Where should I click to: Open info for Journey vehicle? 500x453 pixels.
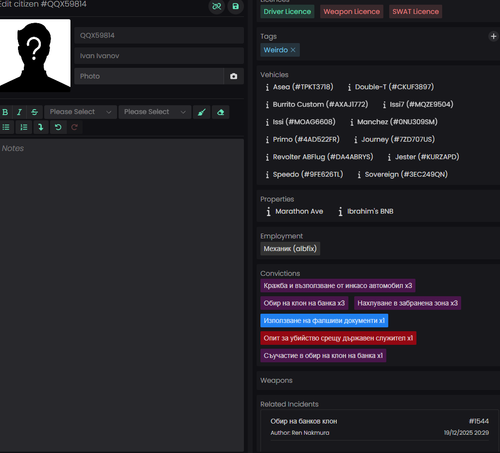pos(356,140)
